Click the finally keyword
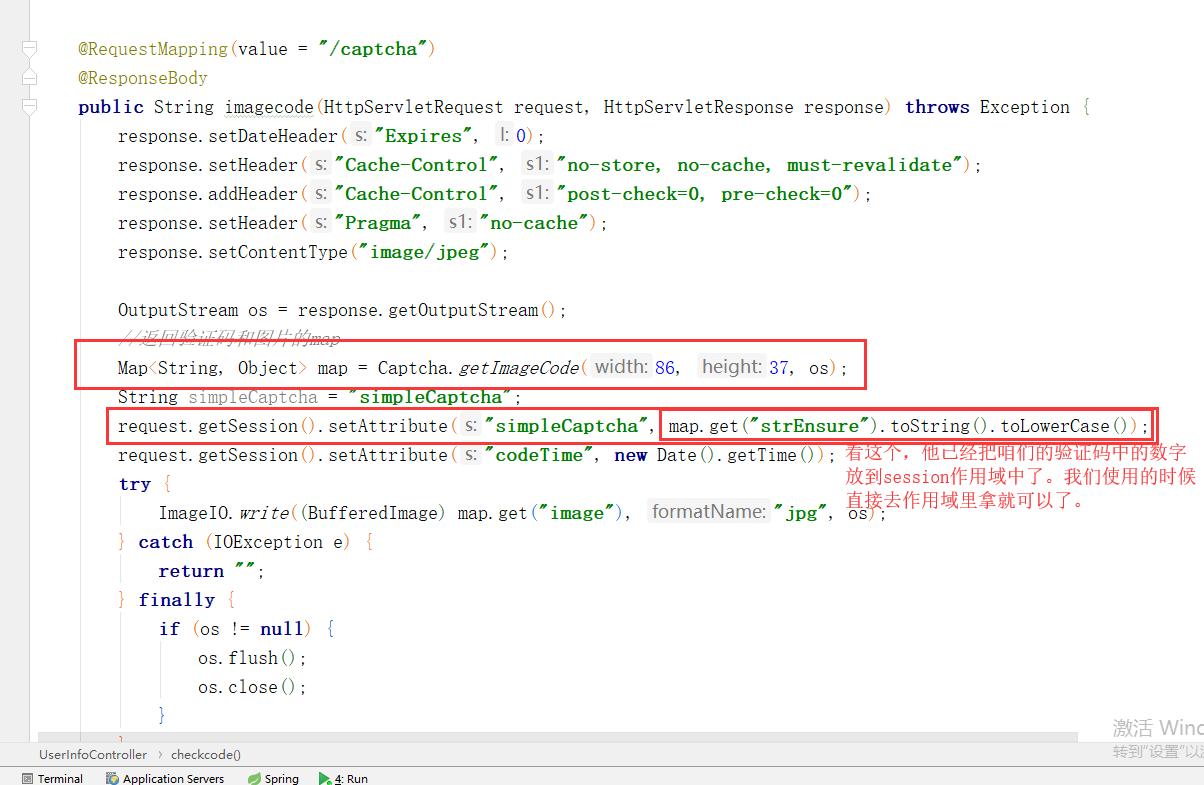1204x785 pixels. click(x=176, y=600)
